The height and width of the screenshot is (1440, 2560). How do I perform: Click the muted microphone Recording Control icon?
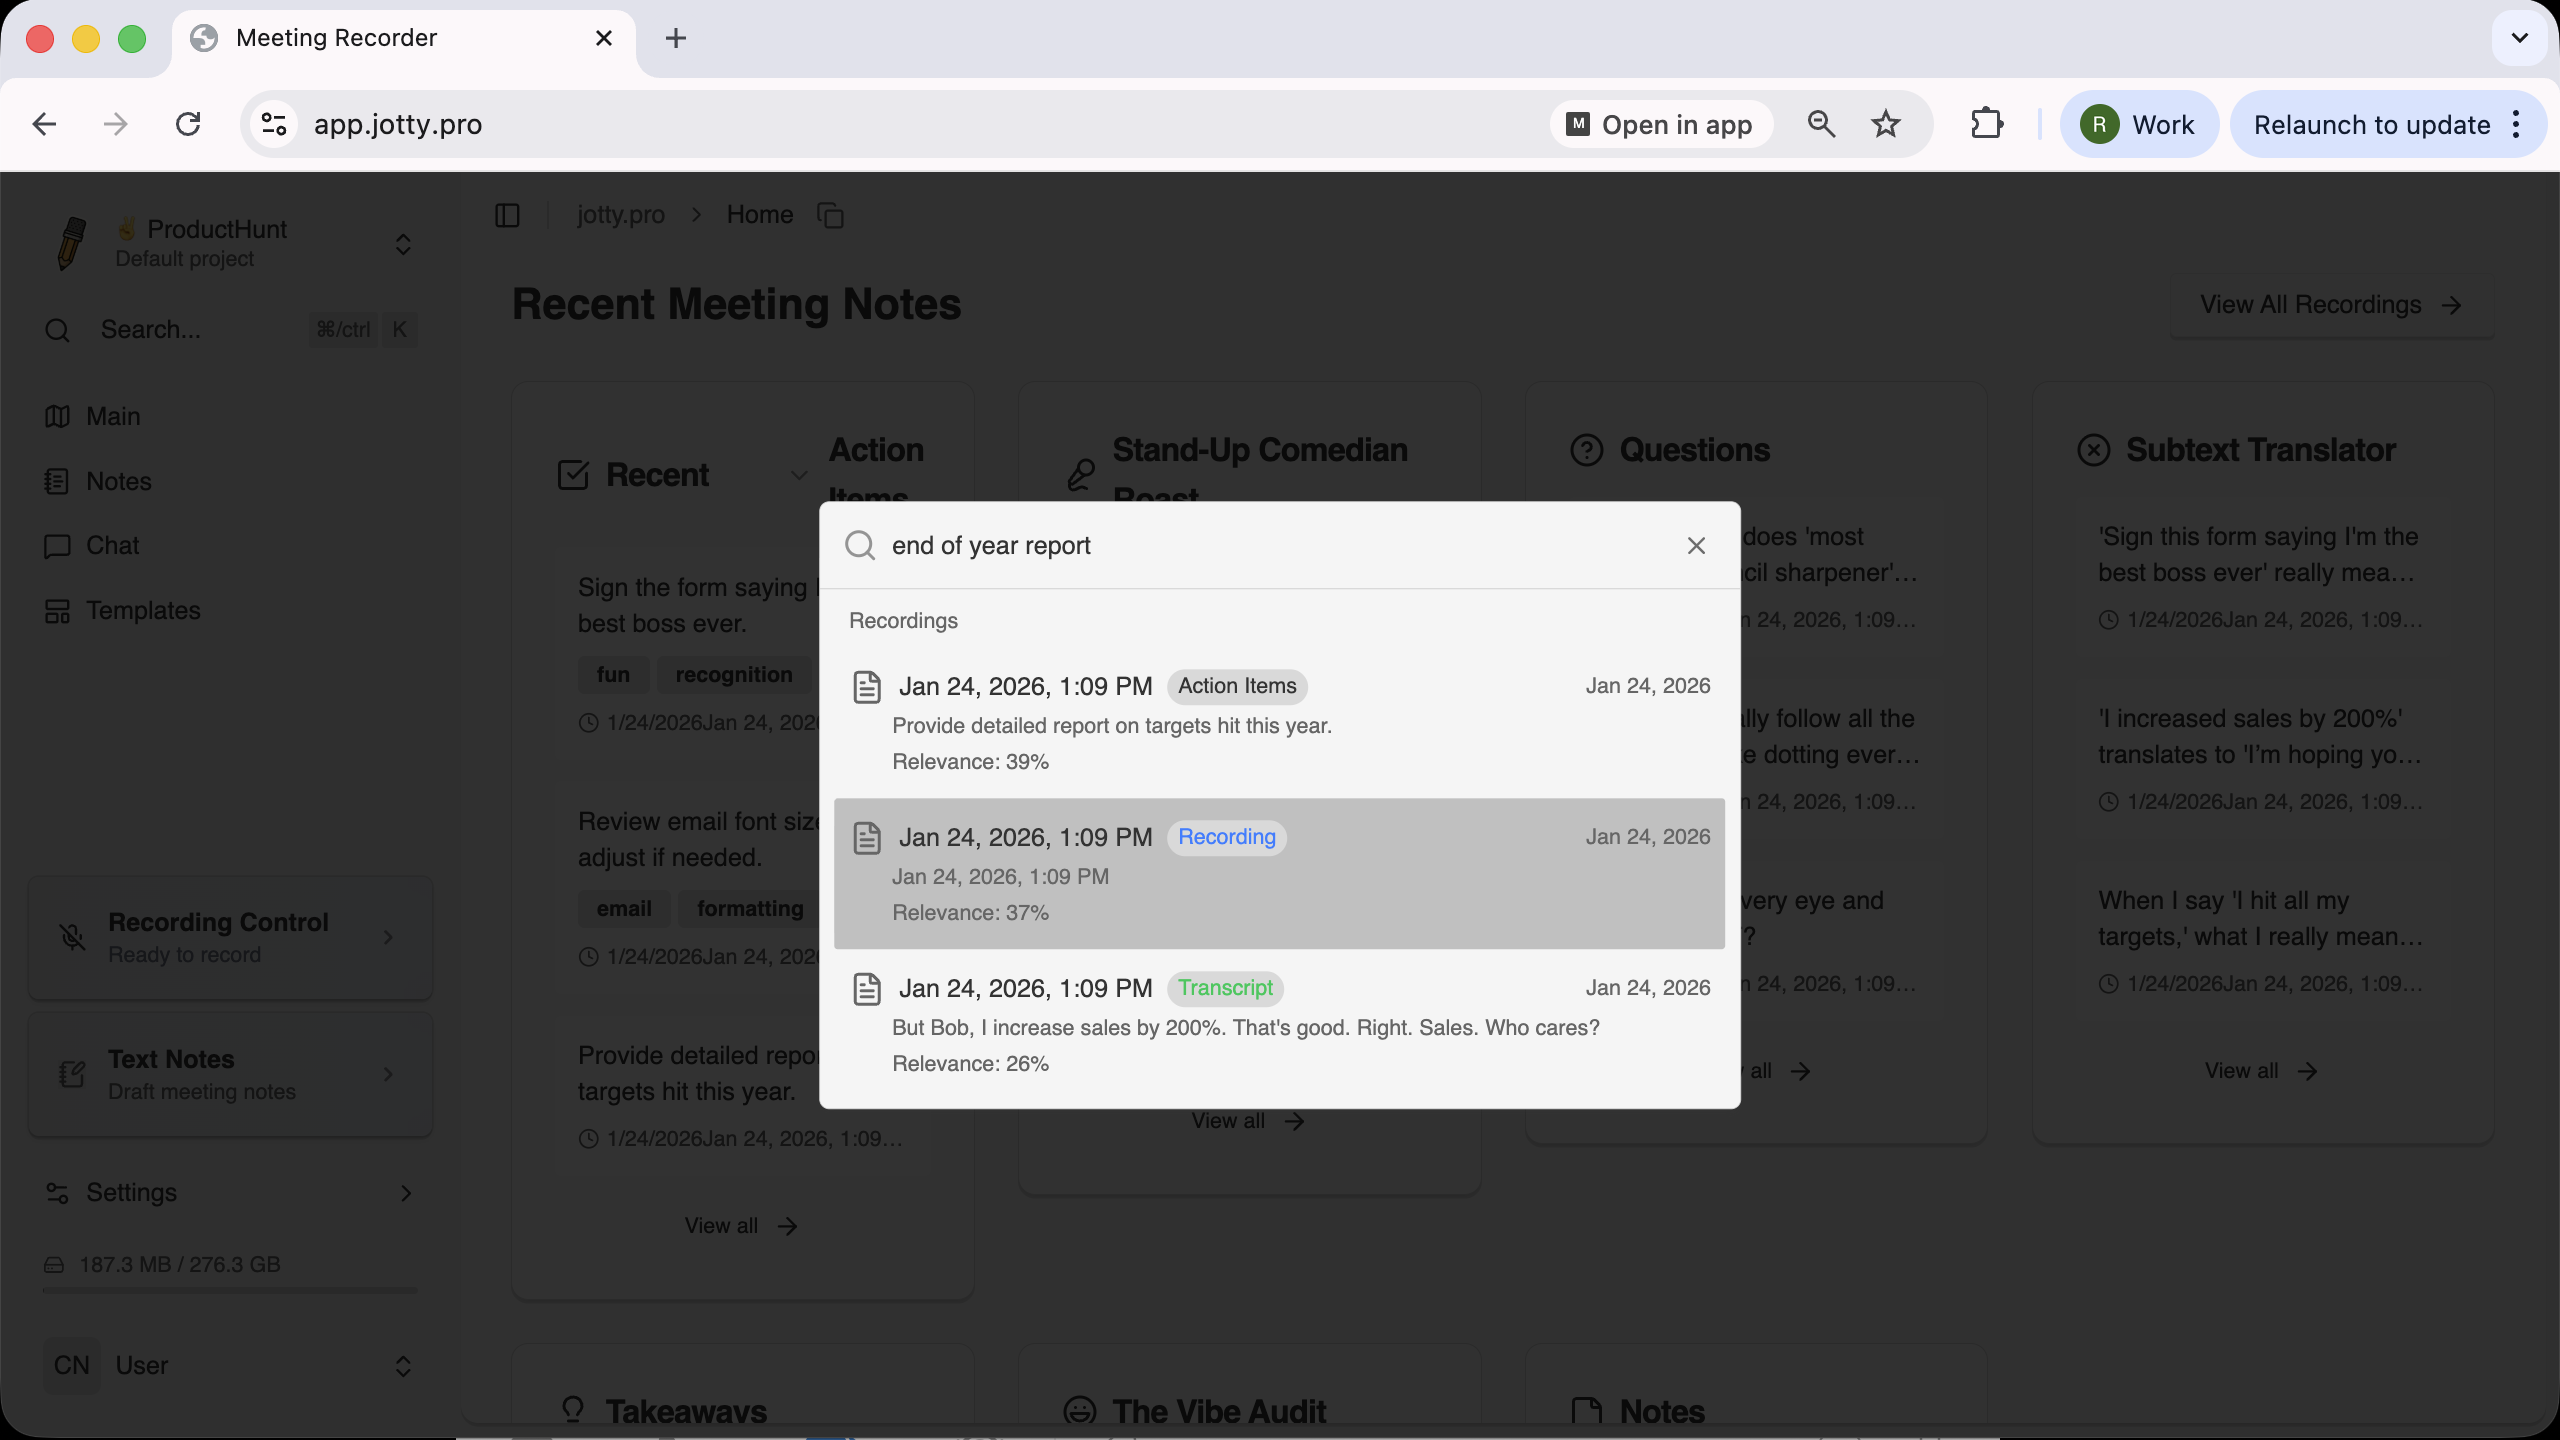pos(72,937)
